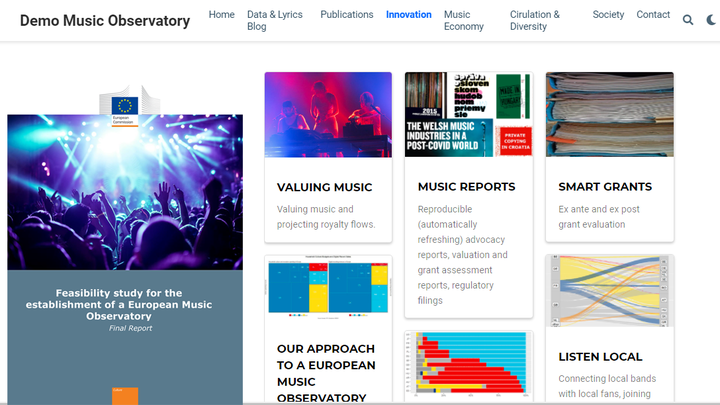Open Music Economy menu item

click(463, 21)
